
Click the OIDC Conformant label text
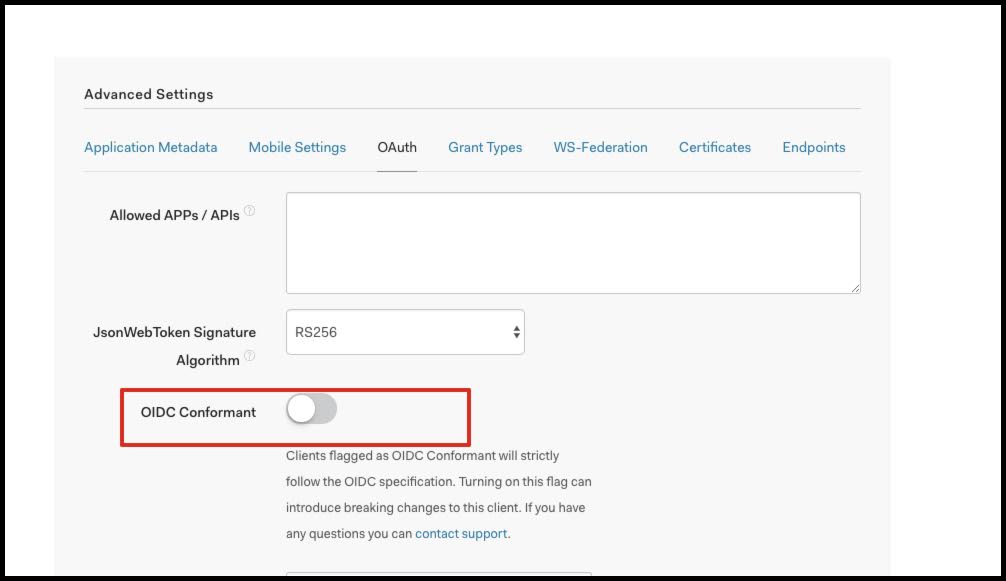tap(198, 412)
